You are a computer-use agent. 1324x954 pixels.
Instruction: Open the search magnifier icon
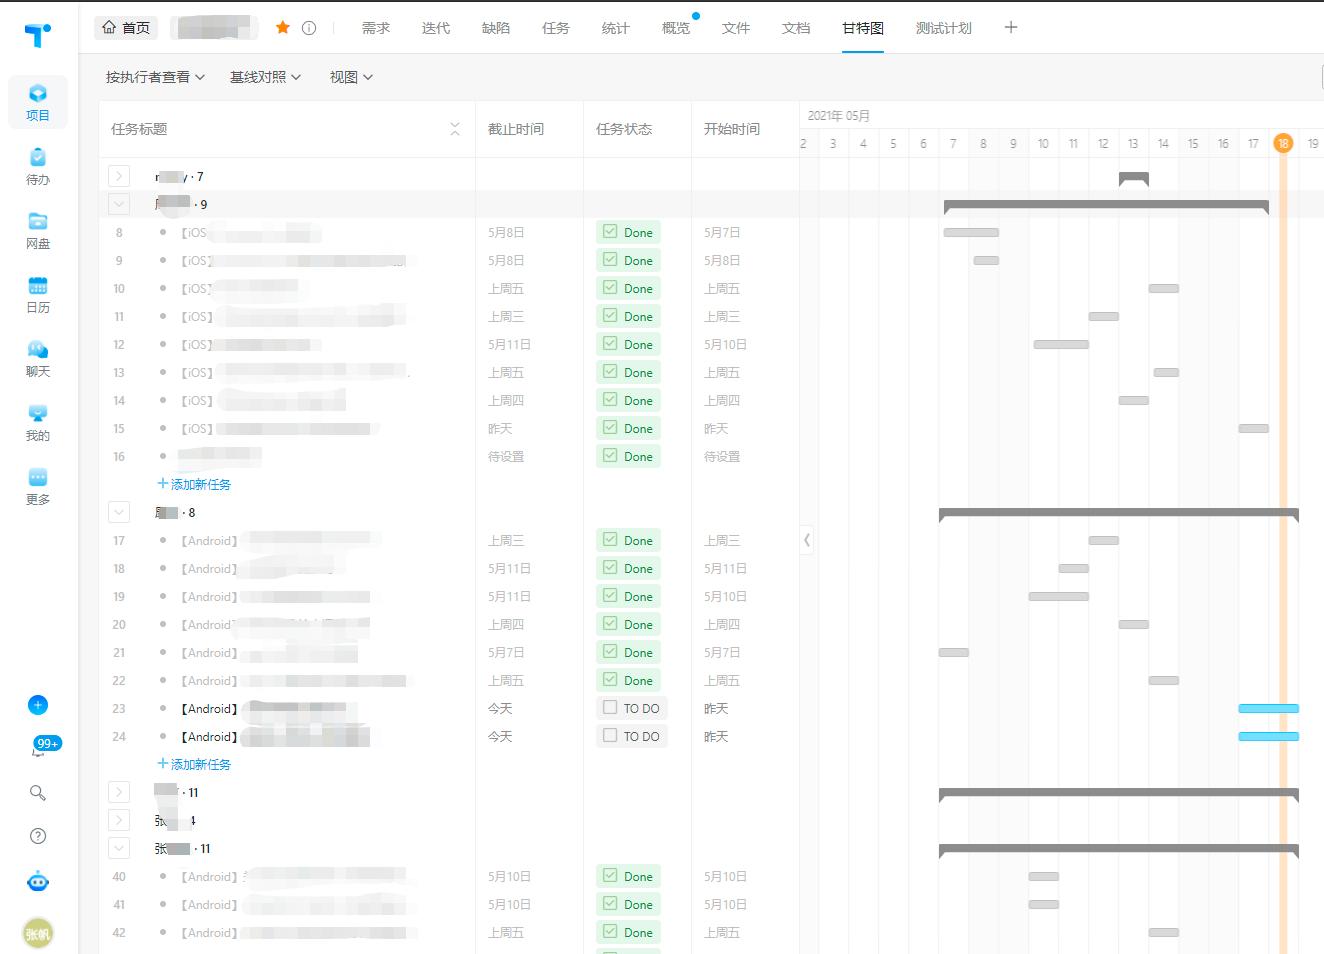tap(38, 793)
